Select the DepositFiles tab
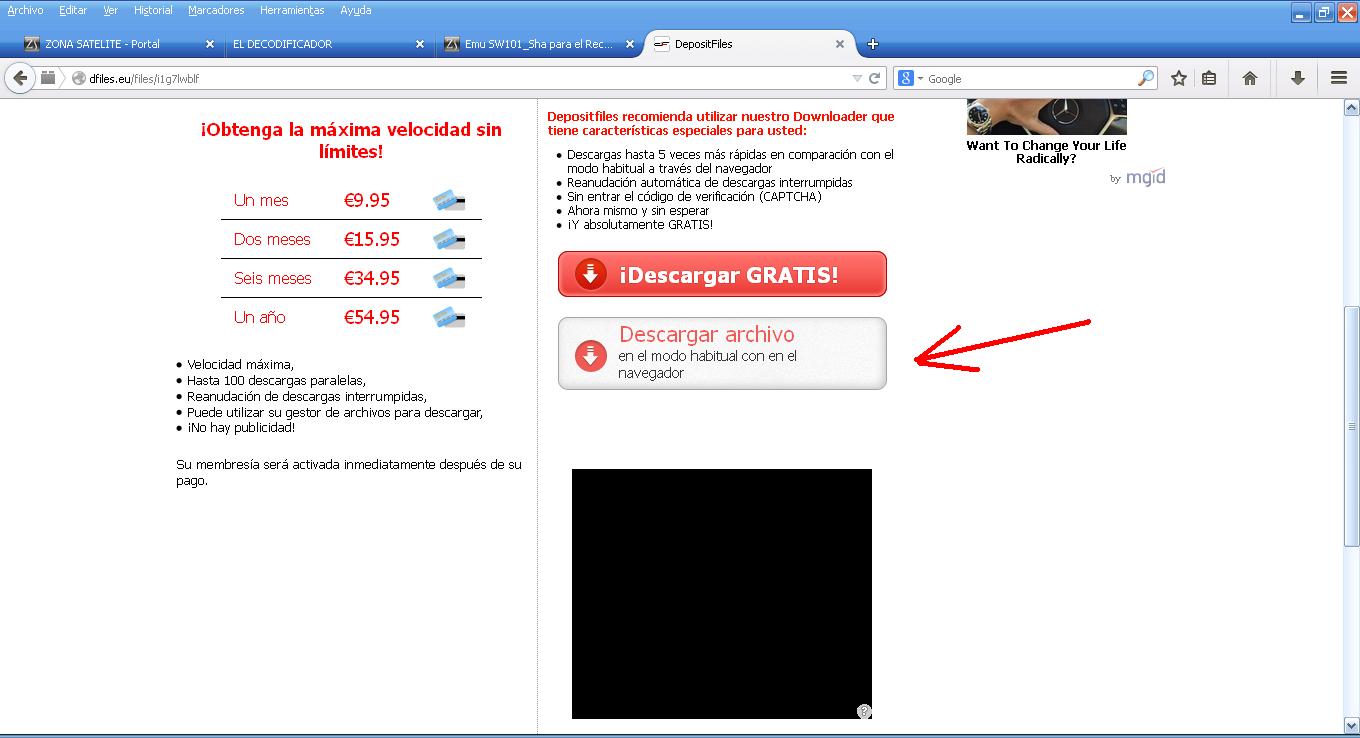1360x738 pixels. tap(748, 44)
